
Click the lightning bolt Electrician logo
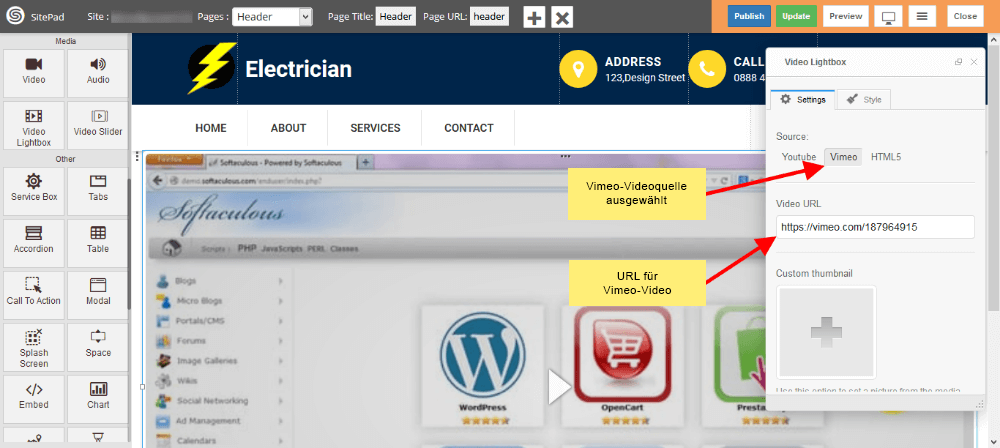(212, 68)
